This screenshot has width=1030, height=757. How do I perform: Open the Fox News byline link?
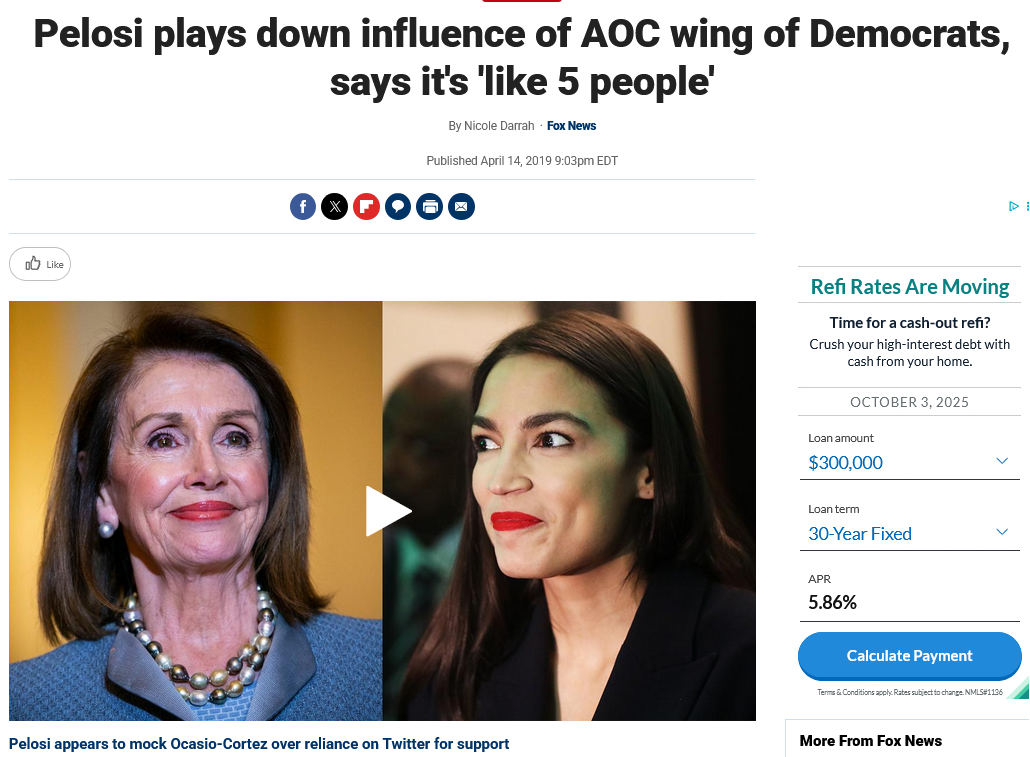point(571,126)
